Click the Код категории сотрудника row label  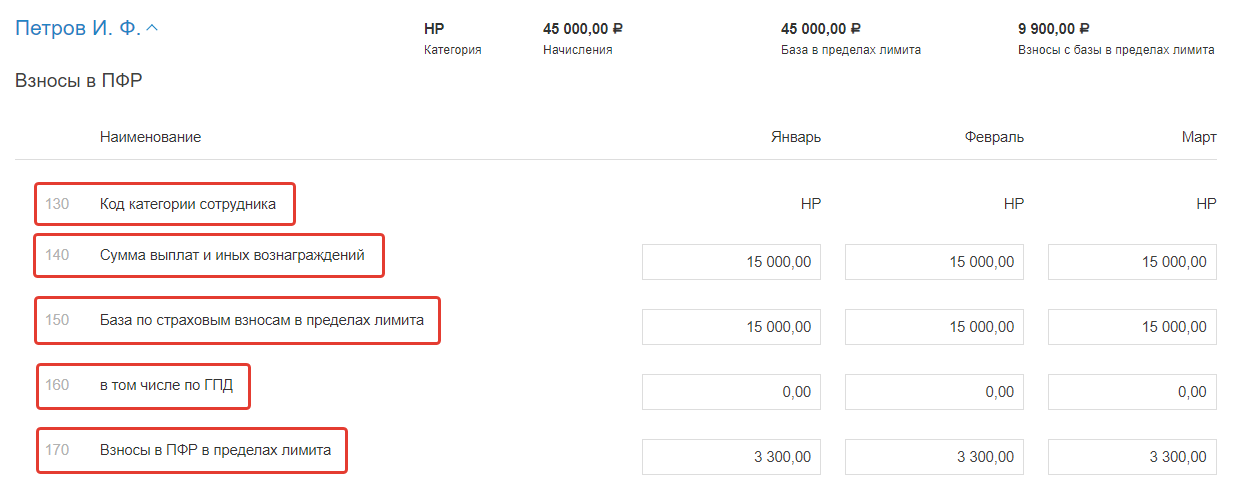[188, 204]
